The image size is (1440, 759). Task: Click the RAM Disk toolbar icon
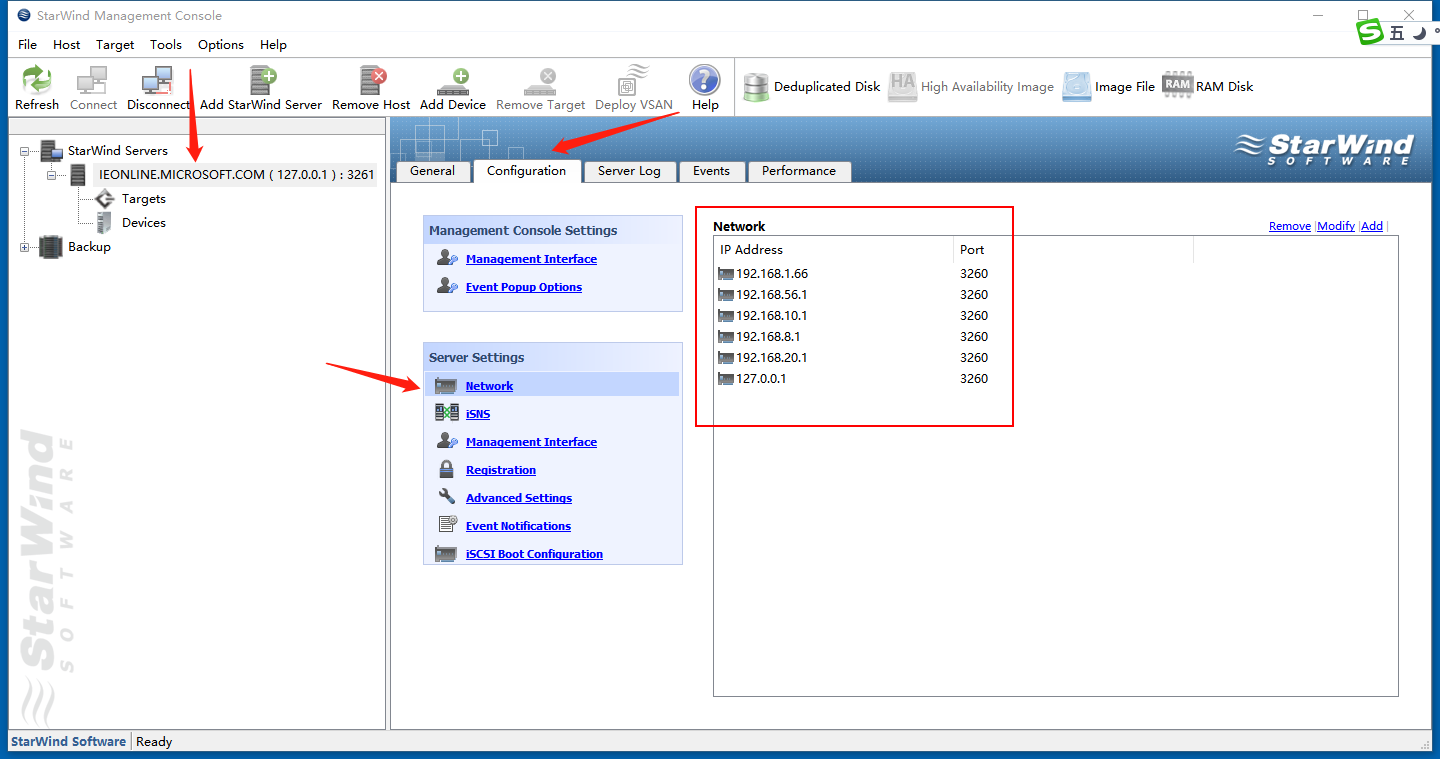pos(1177,86)
